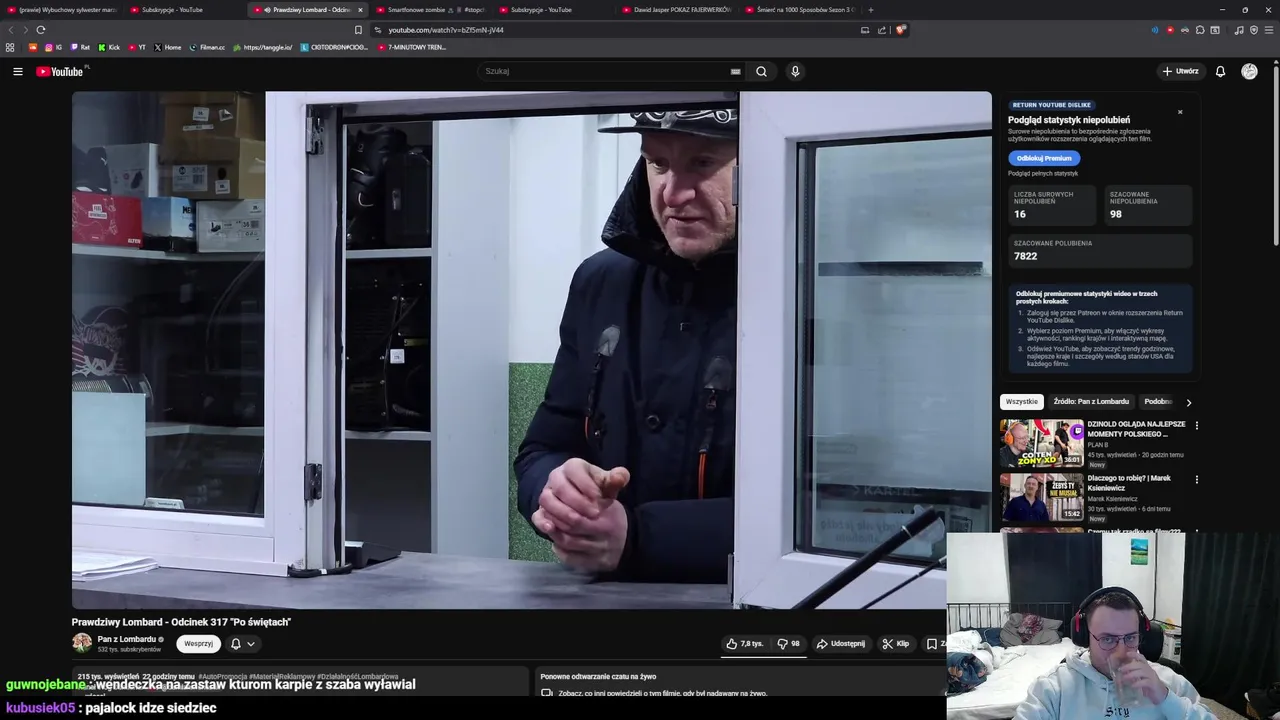The image size is (1280, 720).
Task: Switch to Śmierć na 1000 Sposobów tab
Action: pos(800,10)
